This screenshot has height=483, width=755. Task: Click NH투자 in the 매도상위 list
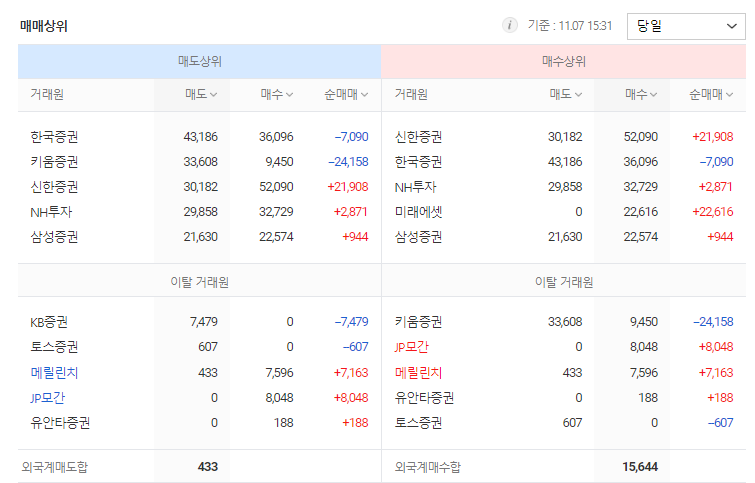51,212
